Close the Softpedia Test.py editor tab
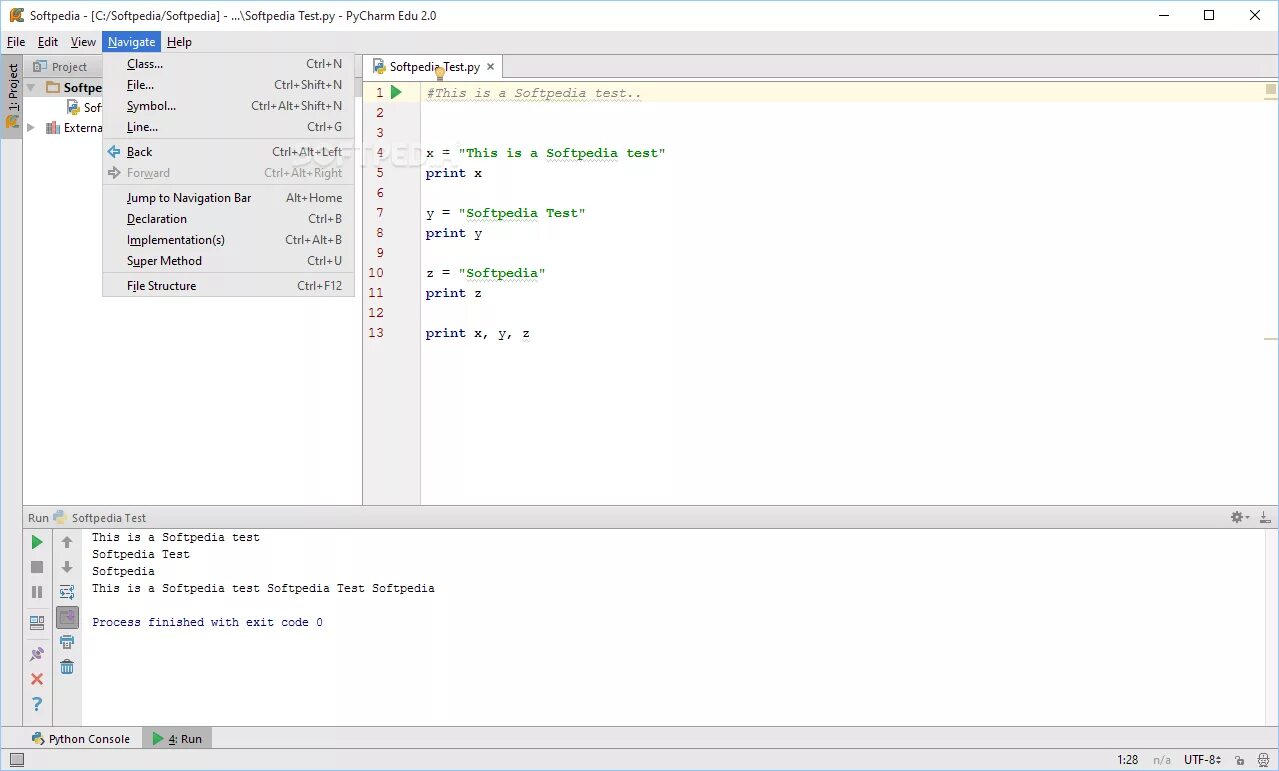Screen dimensions: 1279x771 [x=490, y=67]
